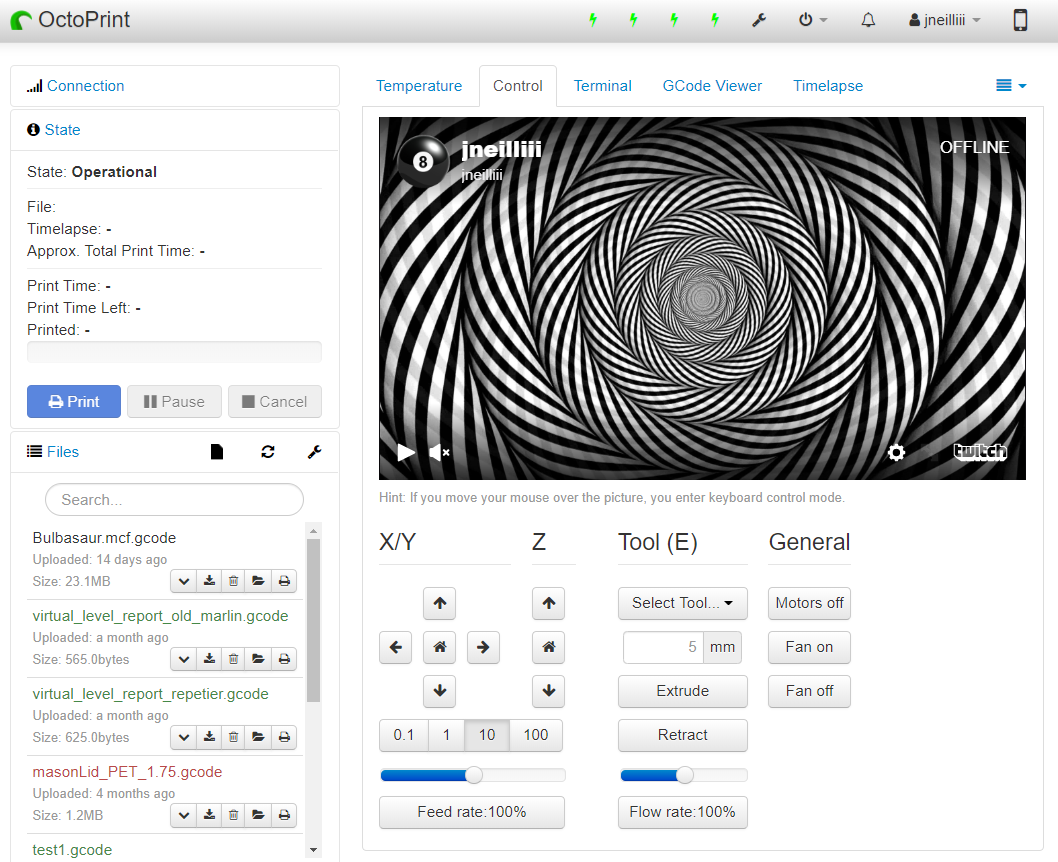Set jog distance to 100

[x=536, y=735]
